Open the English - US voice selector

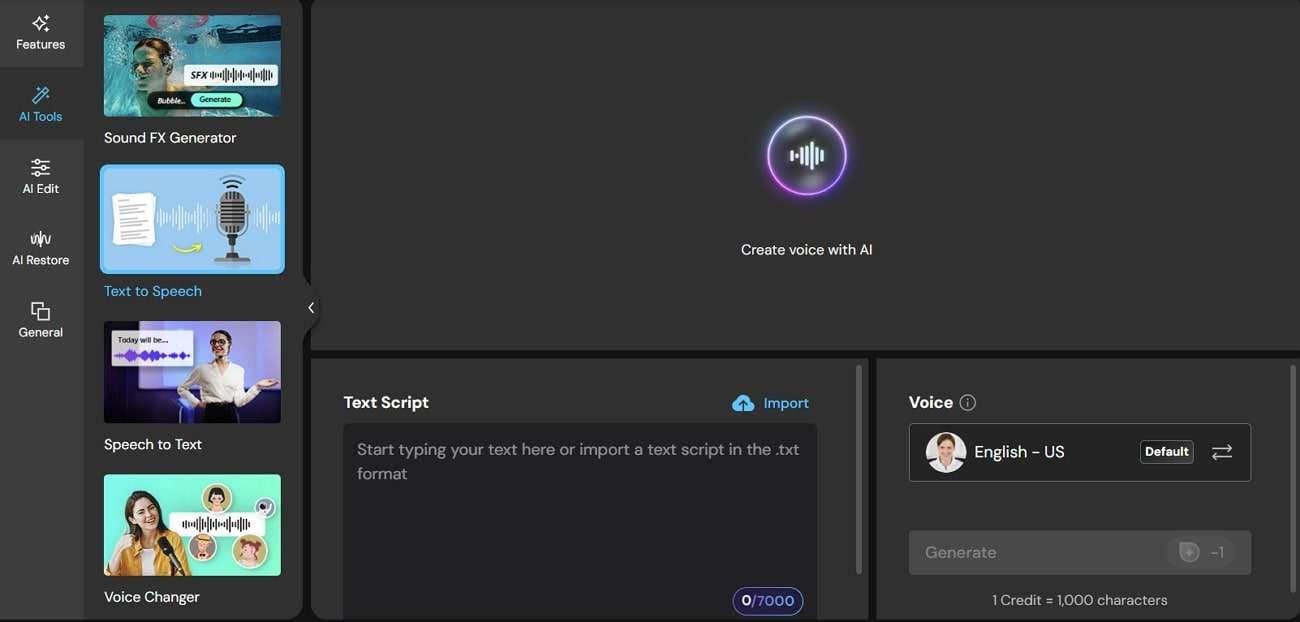(x=1080, y=452)
